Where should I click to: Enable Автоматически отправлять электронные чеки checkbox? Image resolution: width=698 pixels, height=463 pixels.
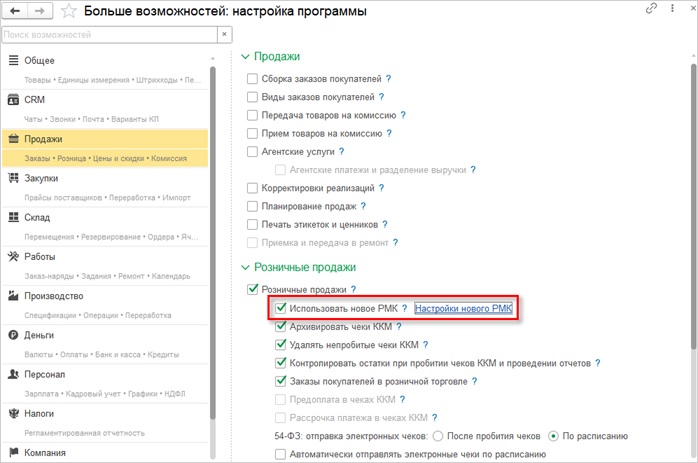(x=280, y=455)
